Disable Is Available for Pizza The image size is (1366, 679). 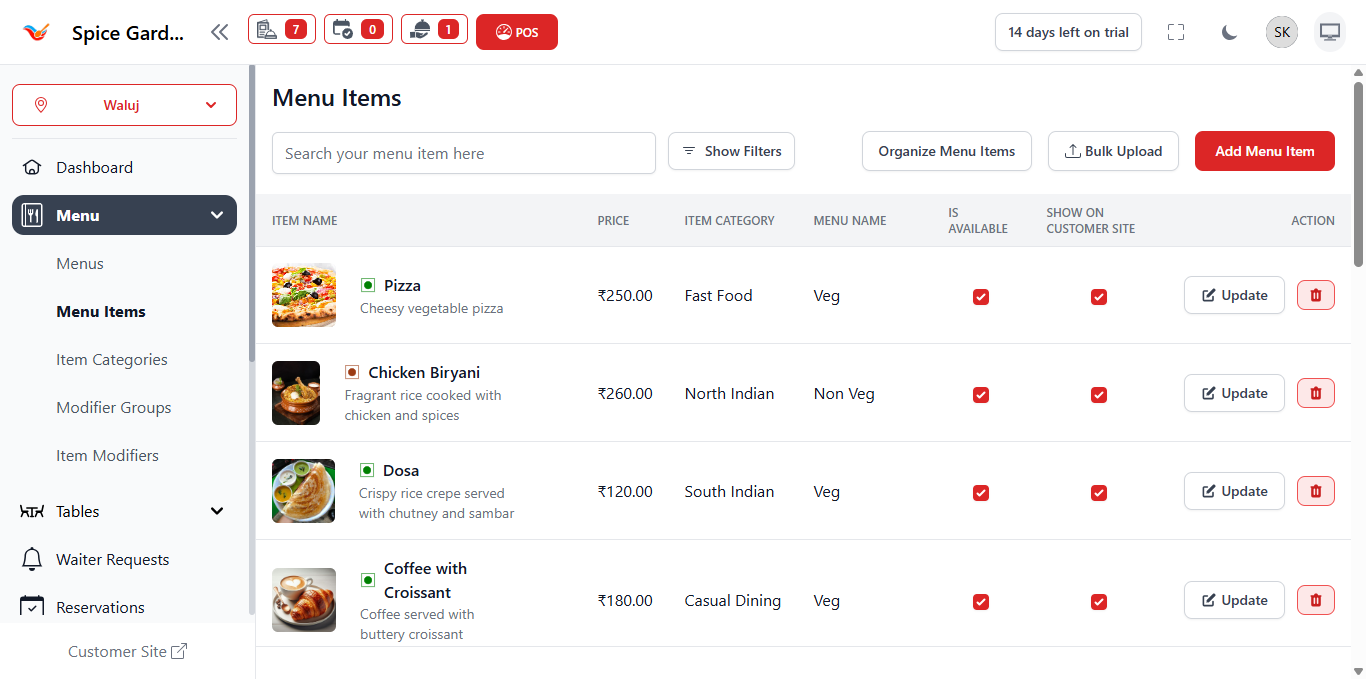point(981,296)
